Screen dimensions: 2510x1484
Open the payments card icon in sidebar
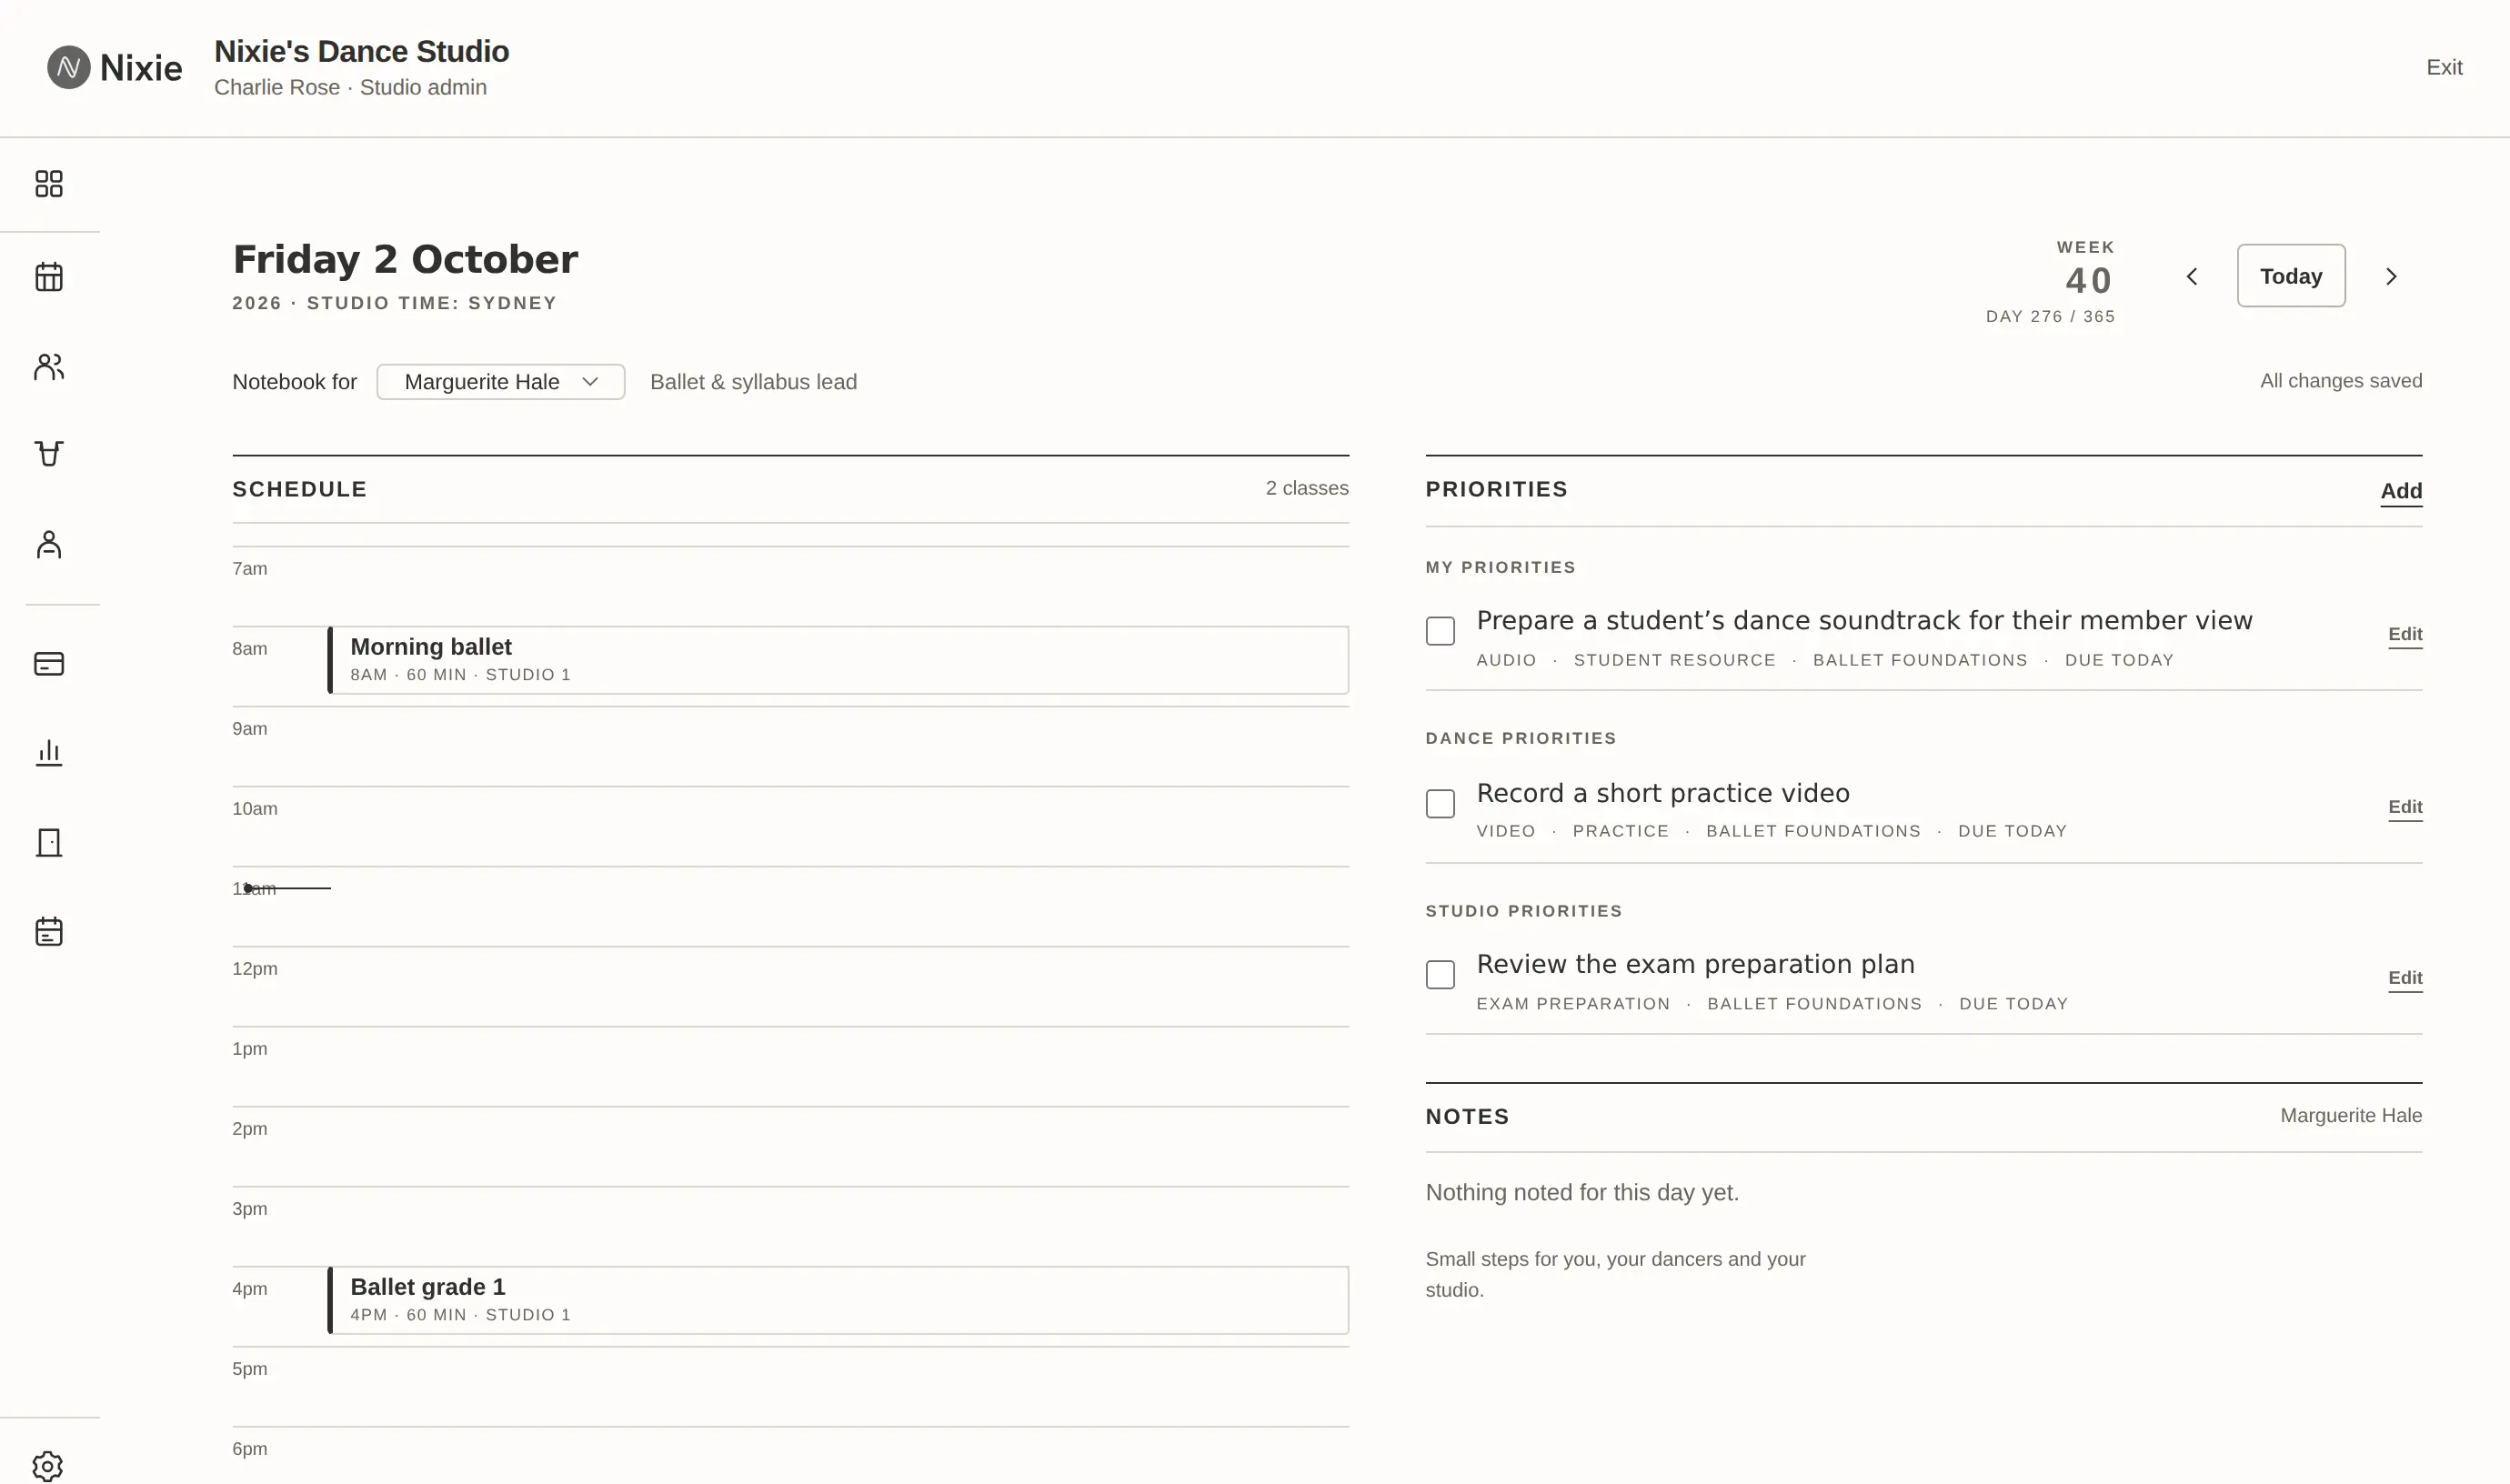[x=49, y=664]
